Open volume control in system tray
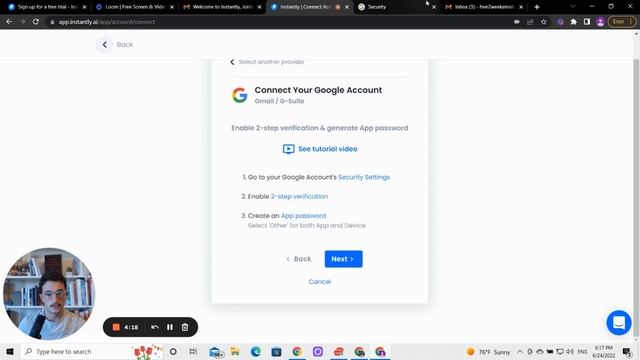 point(570,351)
